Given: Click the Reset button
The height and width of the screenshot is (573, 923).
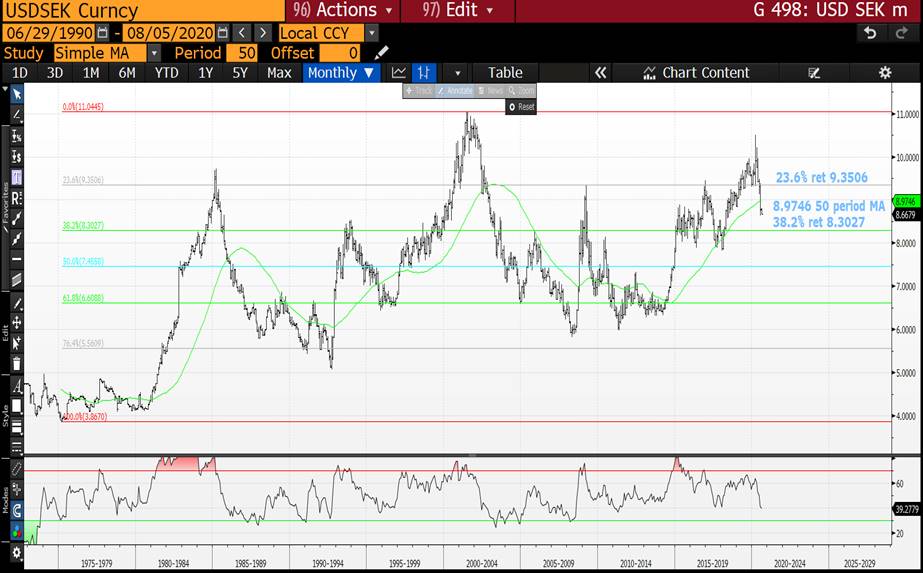Looking at the screenshot, I should coord(521,107).
